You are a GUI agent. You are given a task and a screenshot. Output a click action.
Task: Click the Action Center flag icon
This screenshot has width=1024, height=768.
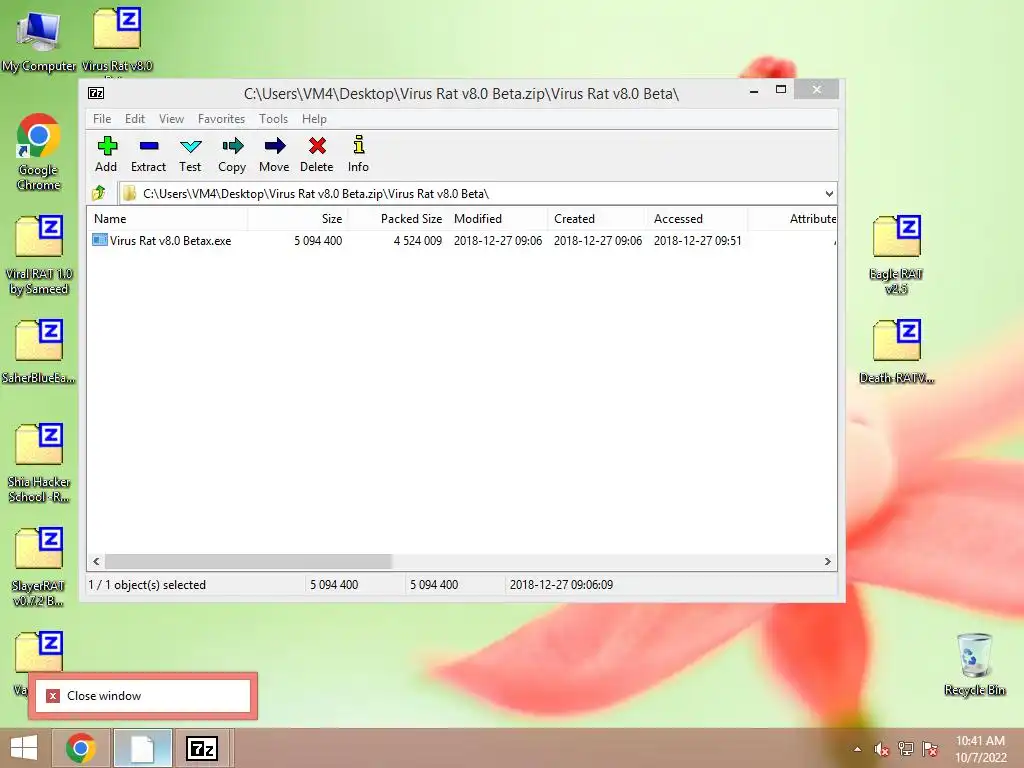pyautogui.click(x=930, y=749)
